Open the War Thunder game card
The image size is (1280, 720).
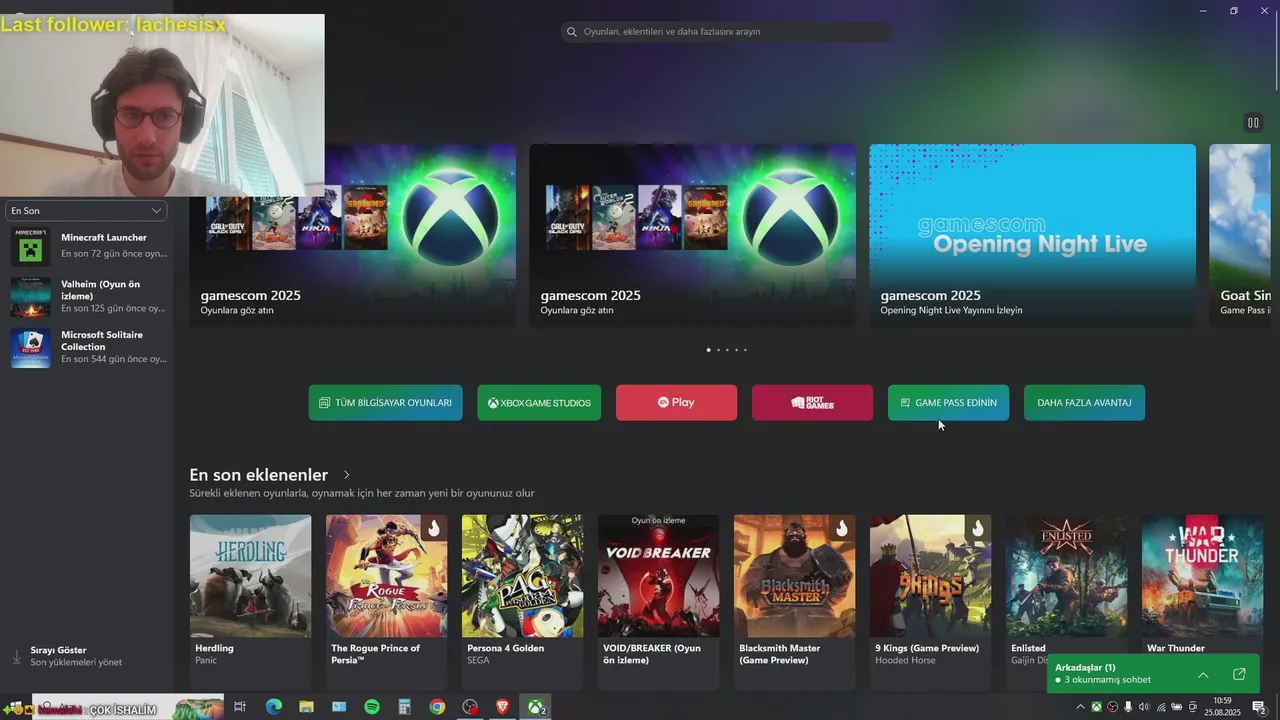pos(1203,602)
